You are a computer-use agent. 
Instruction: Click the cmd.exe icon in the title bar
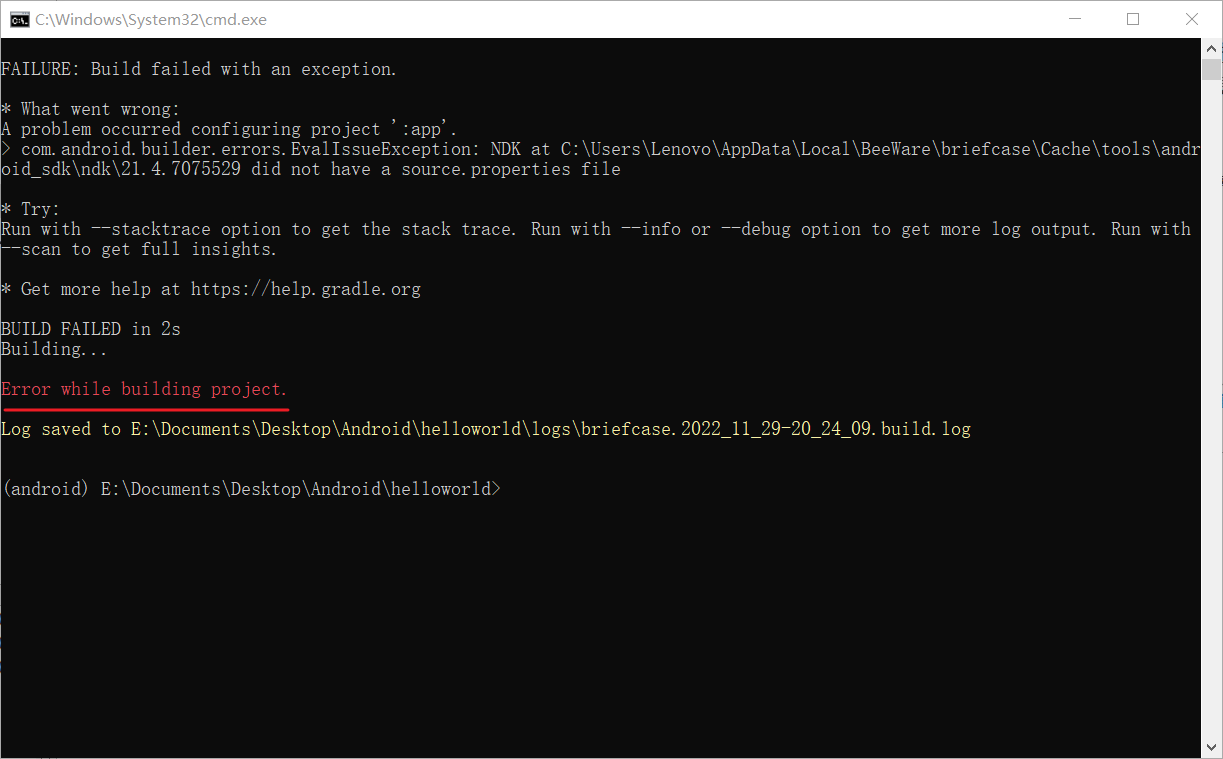pyautogui.click(x=19, y=19)
